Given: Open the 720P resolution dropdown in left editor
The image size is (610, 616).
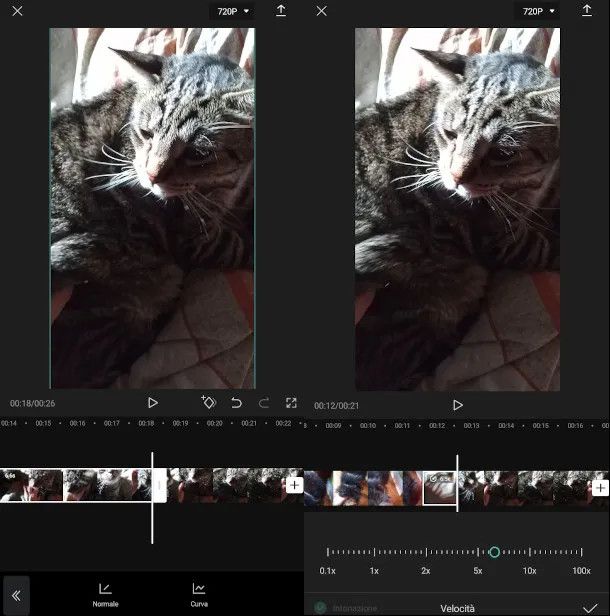Looking at the screenshot, I should [234, 11].
